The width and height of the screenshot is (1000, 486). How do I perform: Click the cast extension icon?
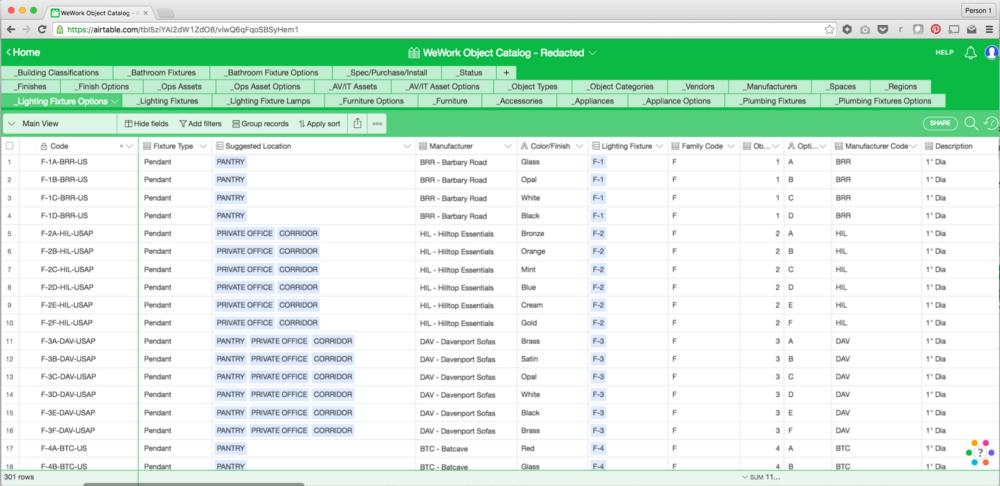[953, 29]
